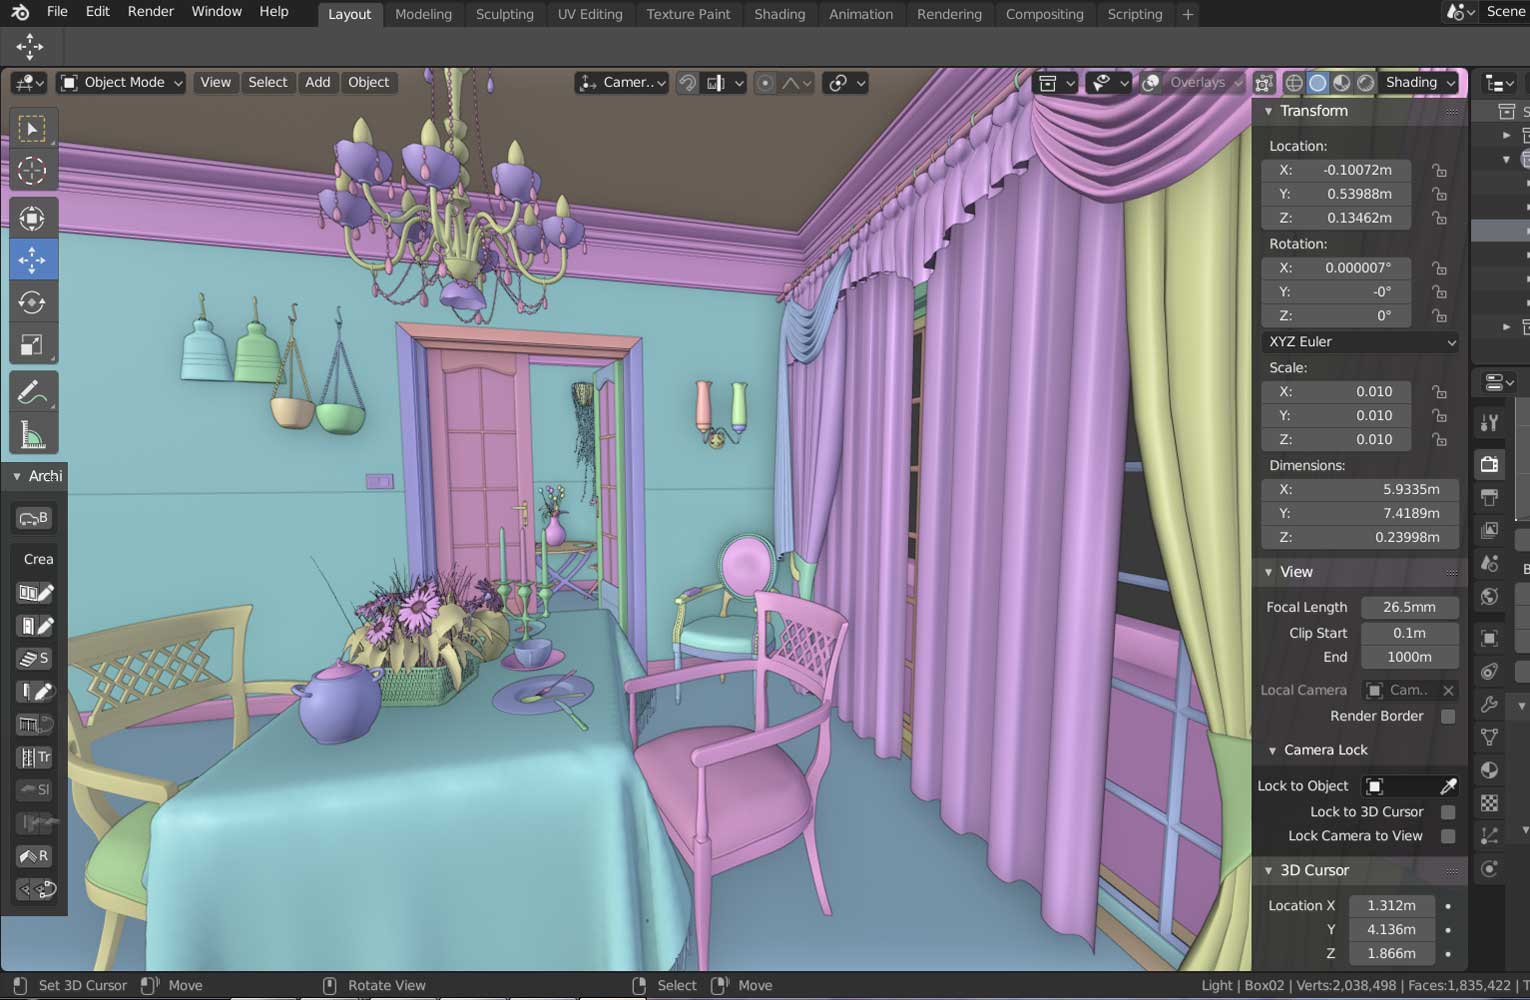The height and width of the screenshot is (1000, 1530).
Task: Toggle X-Ray mode in viewport header
Action: (x=1264, y=82)
